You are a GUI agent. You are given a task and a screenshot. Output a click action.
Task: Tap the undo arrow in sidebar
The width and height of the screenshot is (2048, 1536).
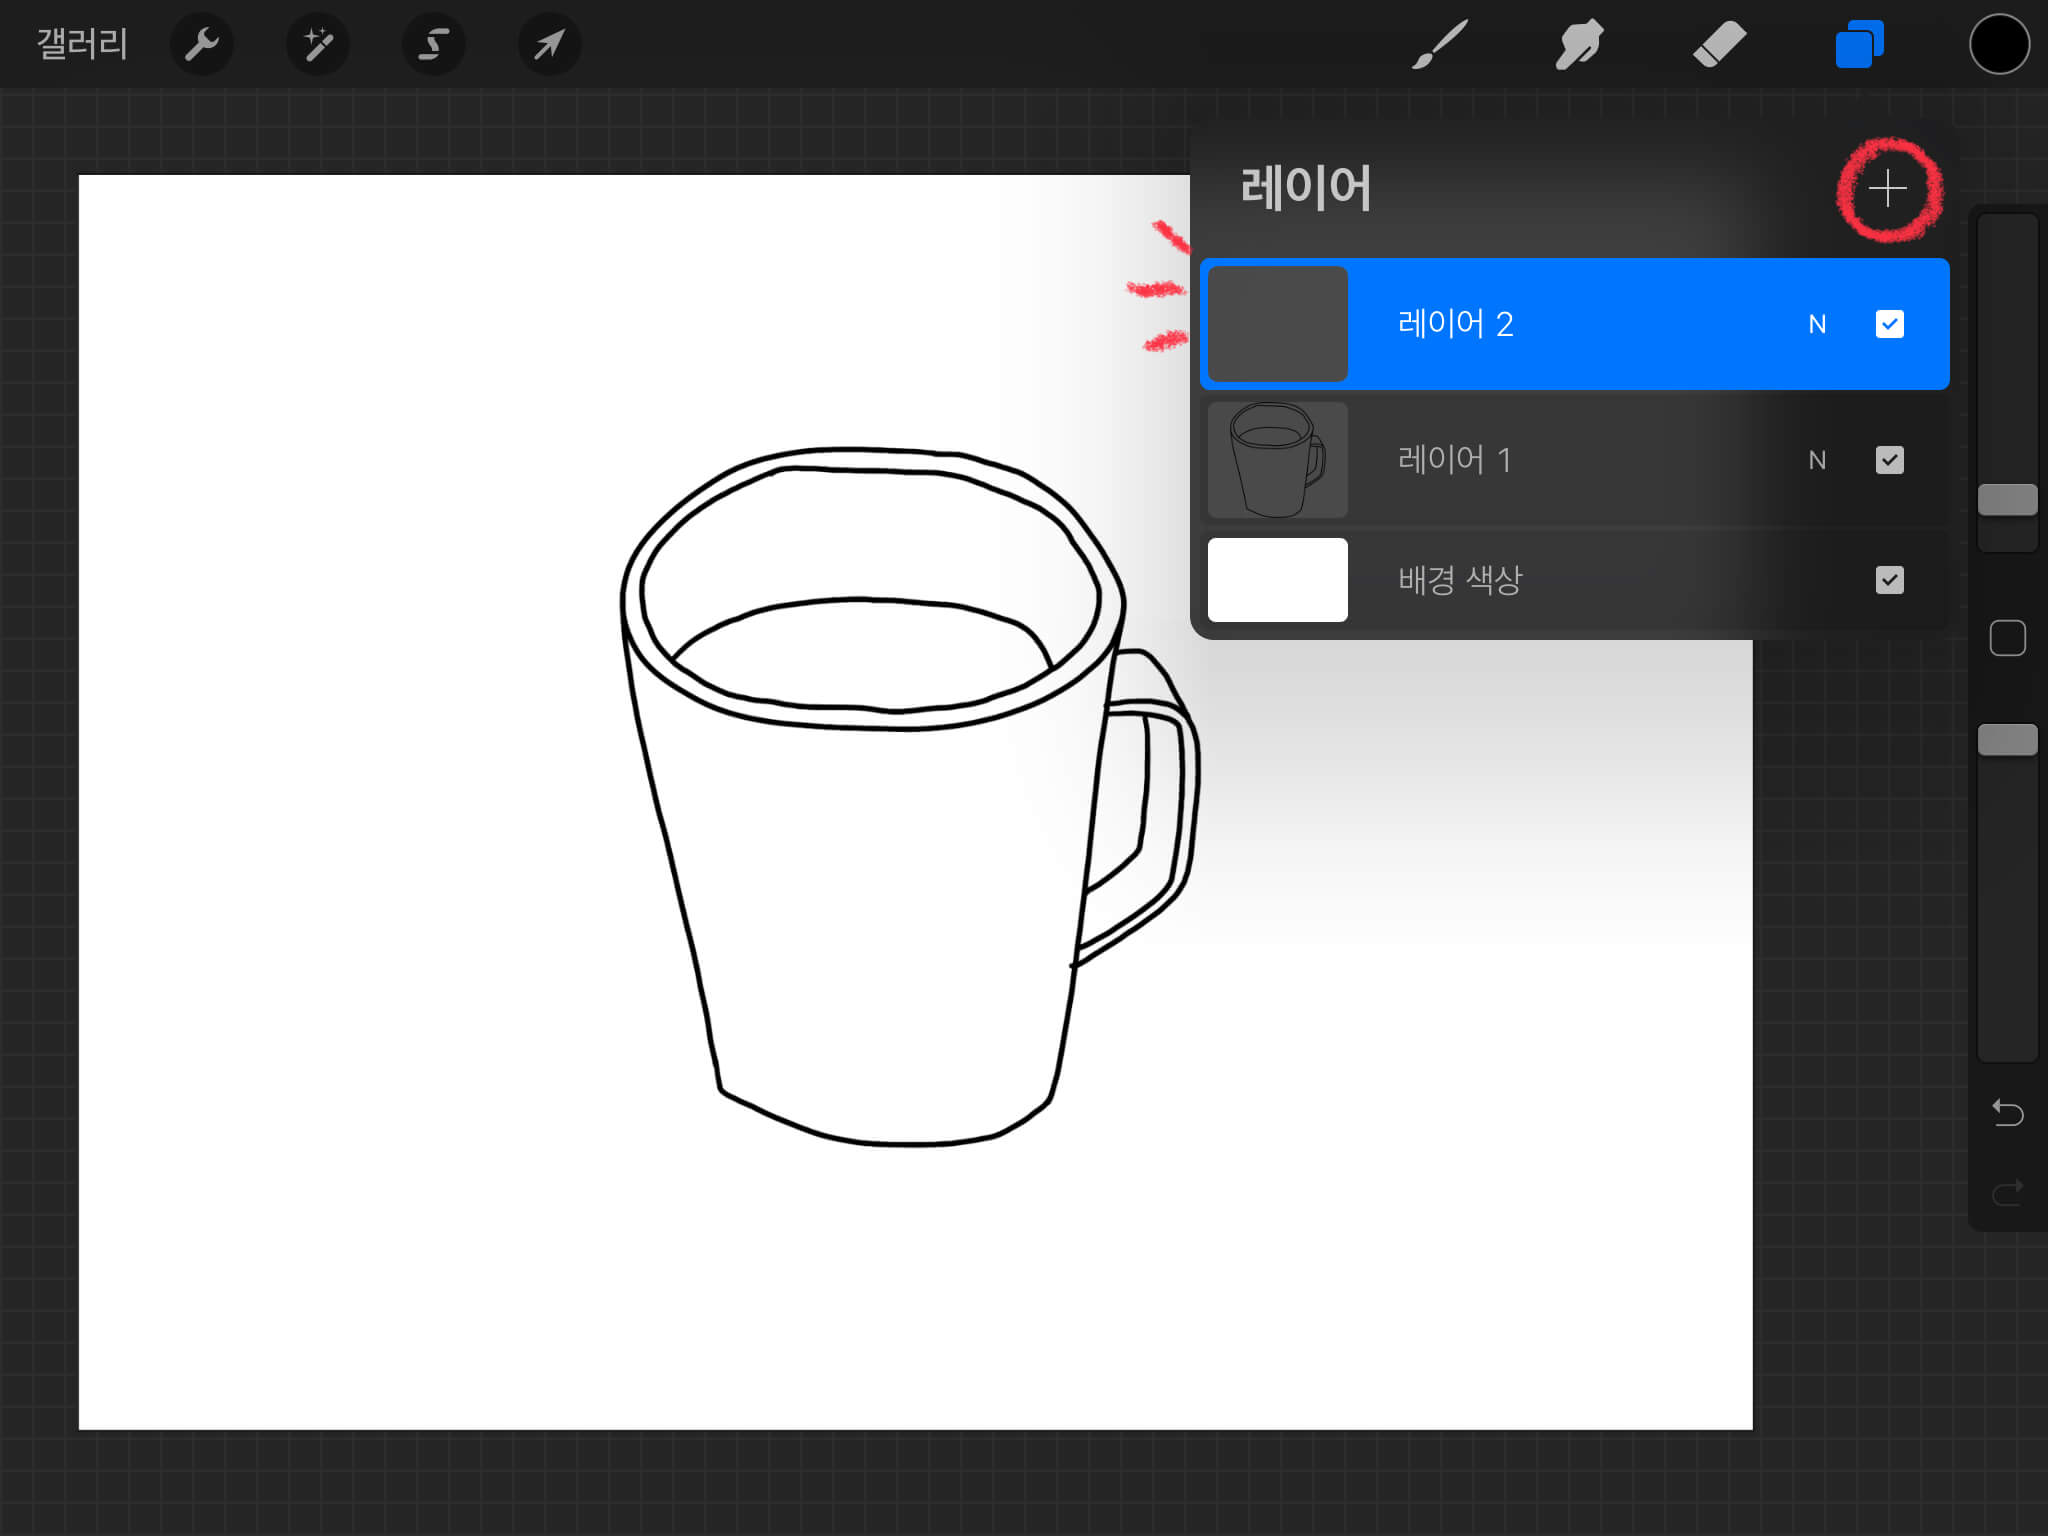pyautogui.click(x=2007, y=1112)
